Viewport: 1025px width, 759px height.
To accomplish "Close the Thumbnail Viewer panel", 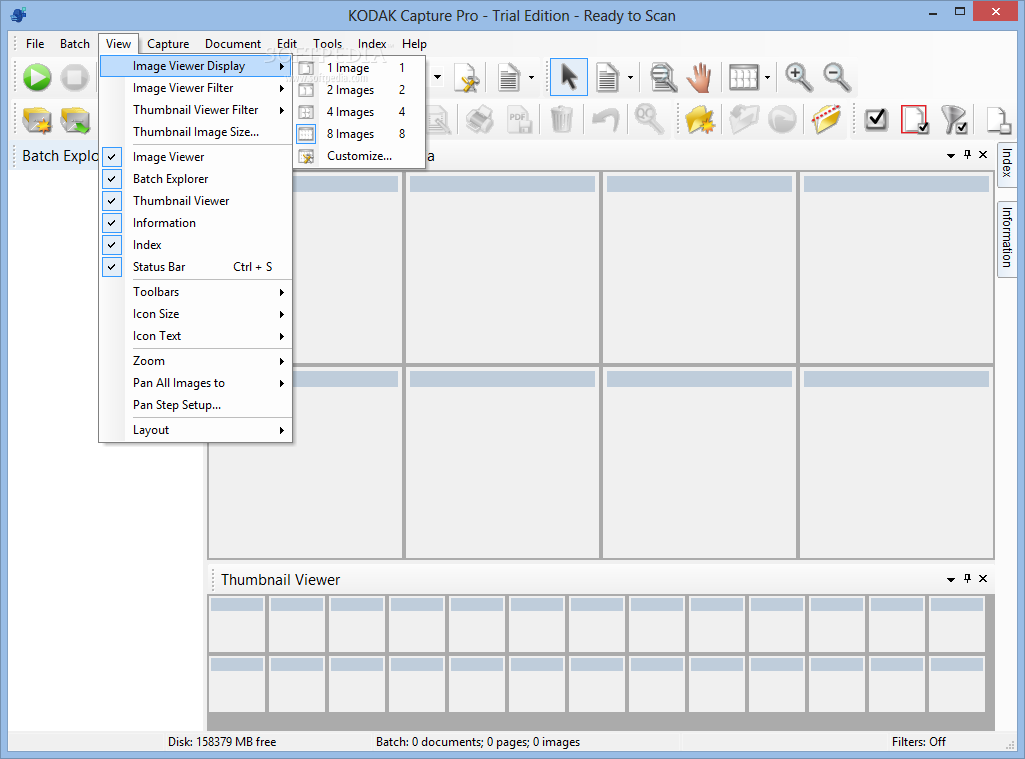I will [983, 579].
